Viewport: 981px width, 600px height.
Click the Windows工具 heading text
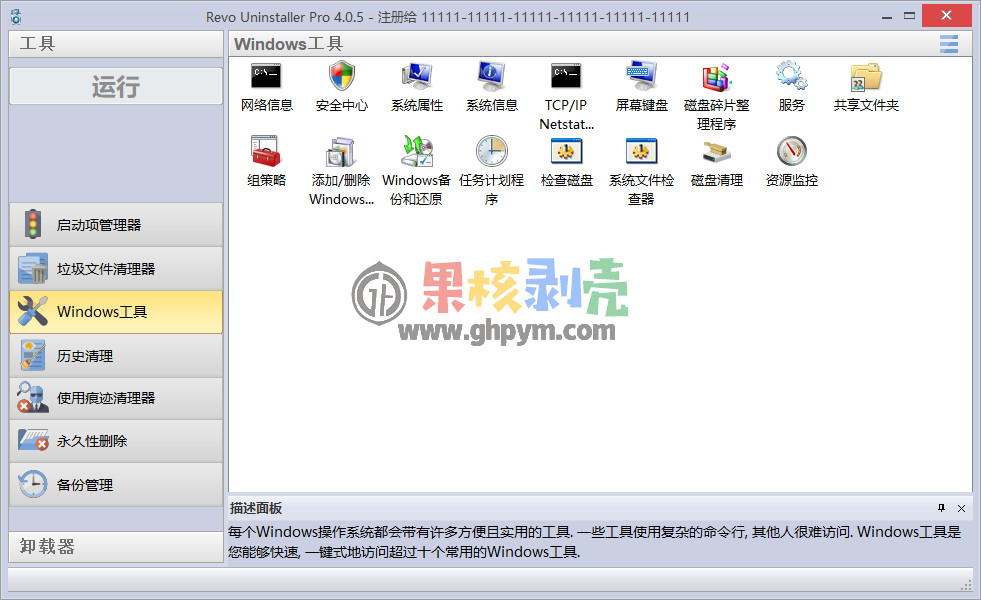tap(288, 44)
